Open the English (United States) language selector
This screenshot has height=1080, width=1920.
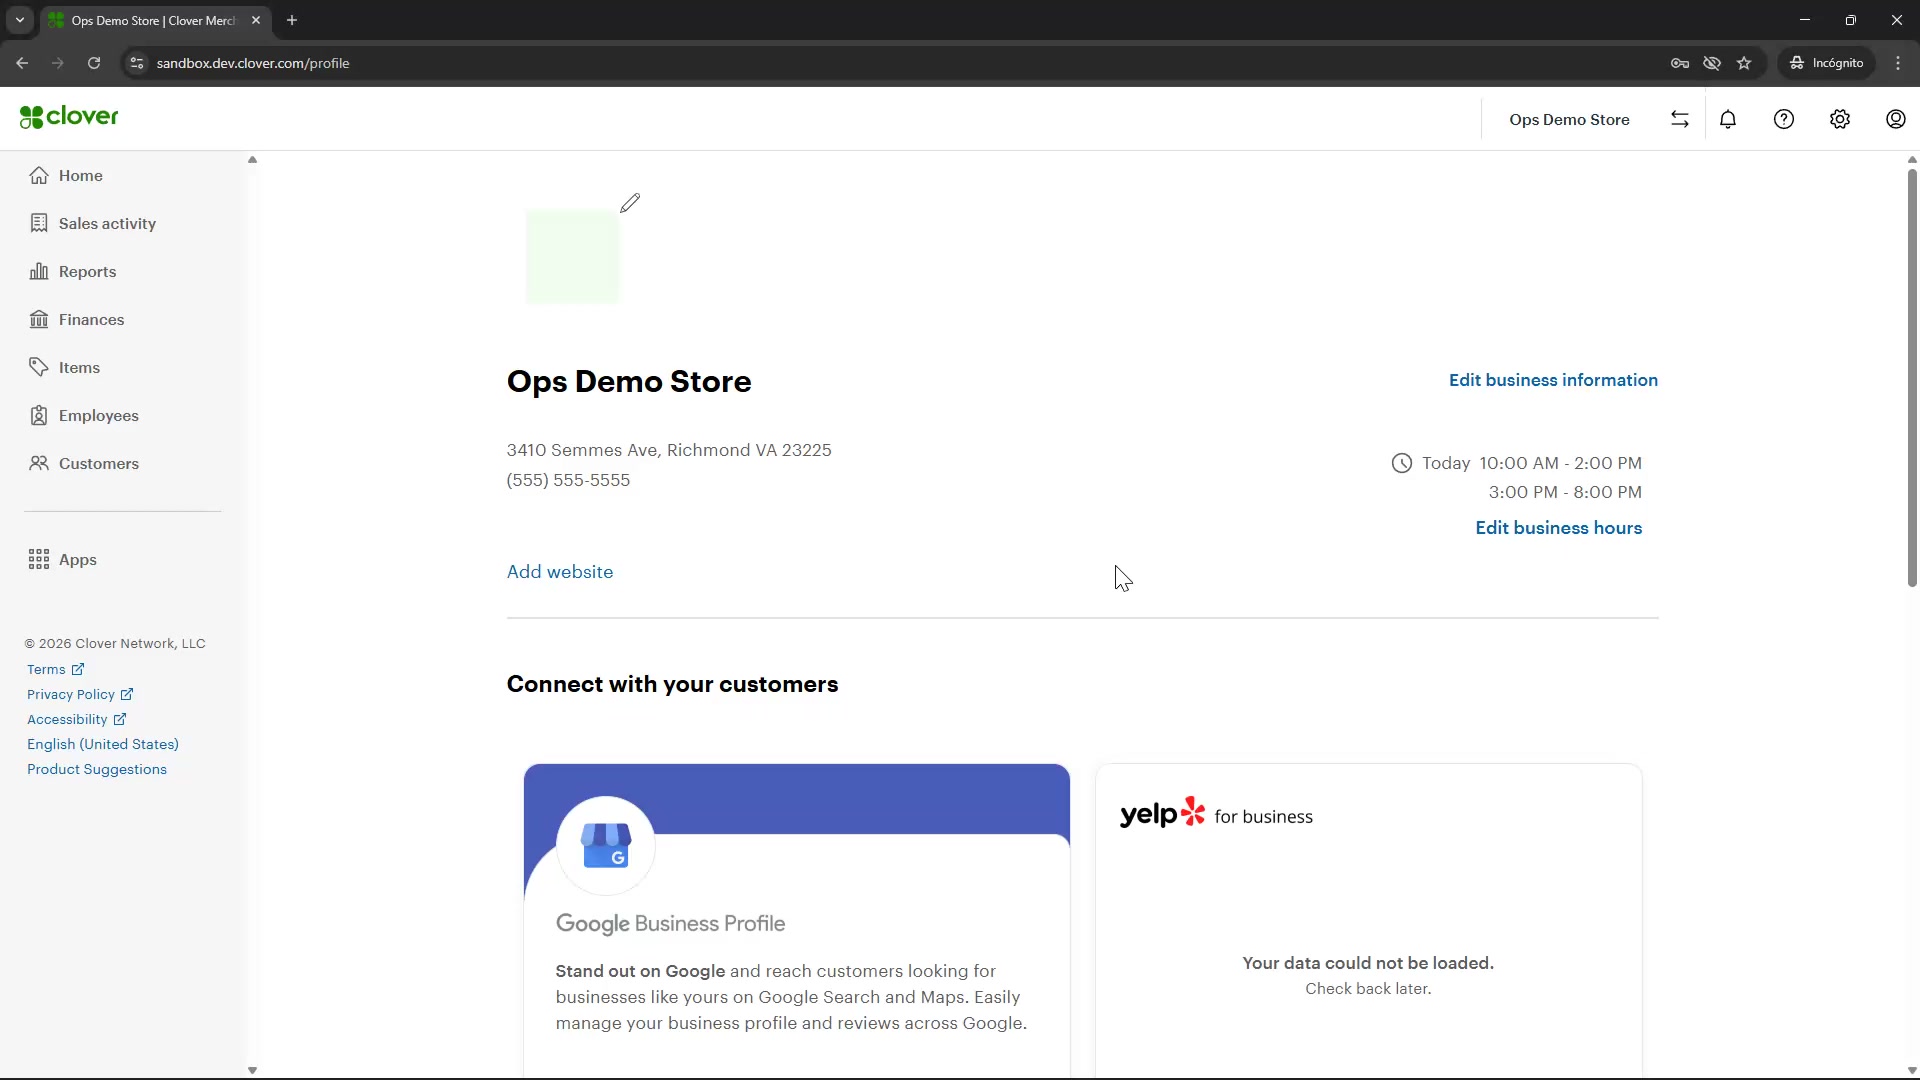(x=103, y=744)
